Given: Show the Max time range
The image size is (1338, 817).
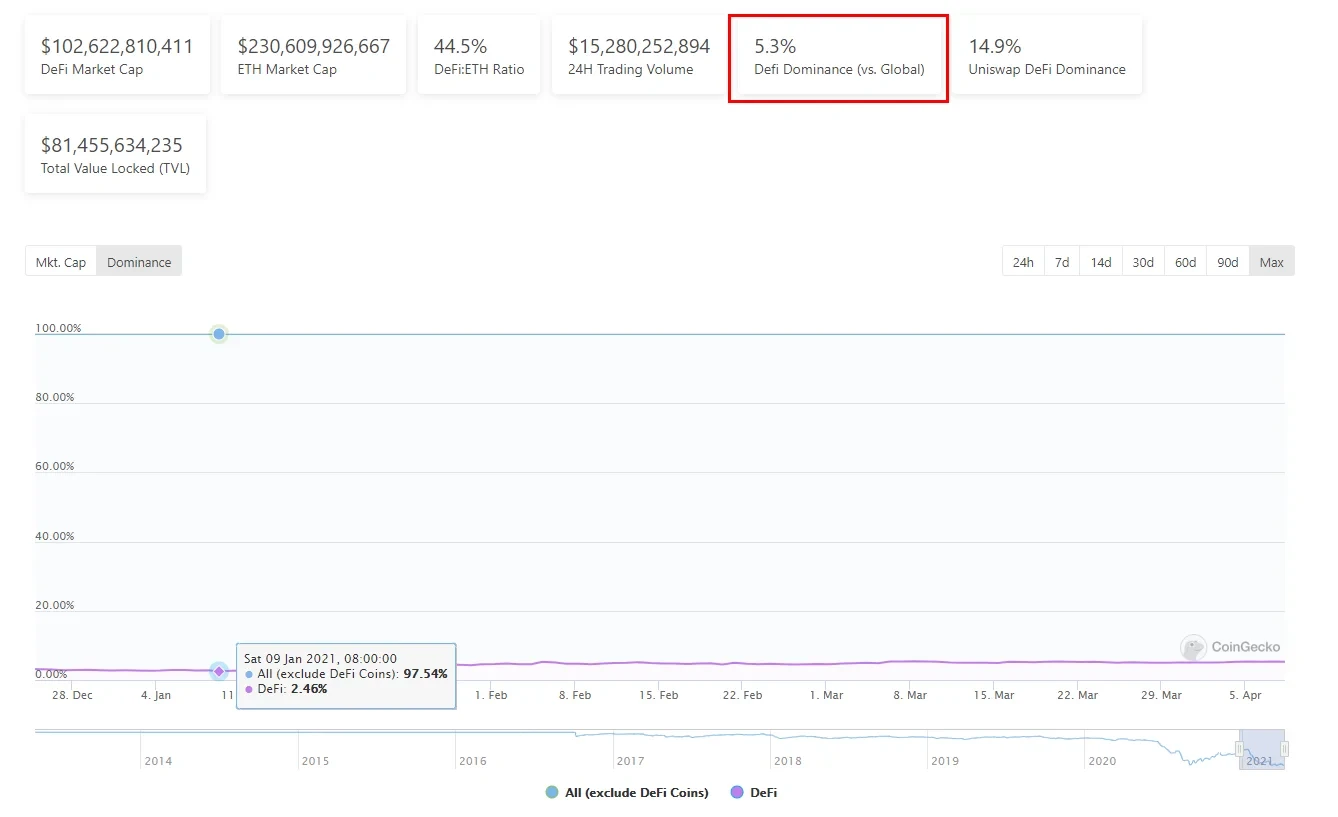Looking at the screenshot, I should point(1271,262).
